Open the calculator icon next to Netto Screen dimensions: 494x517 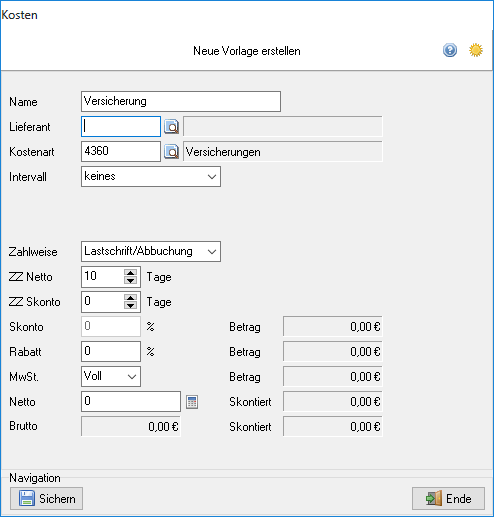pyautogui.click(x=192, y=402)
